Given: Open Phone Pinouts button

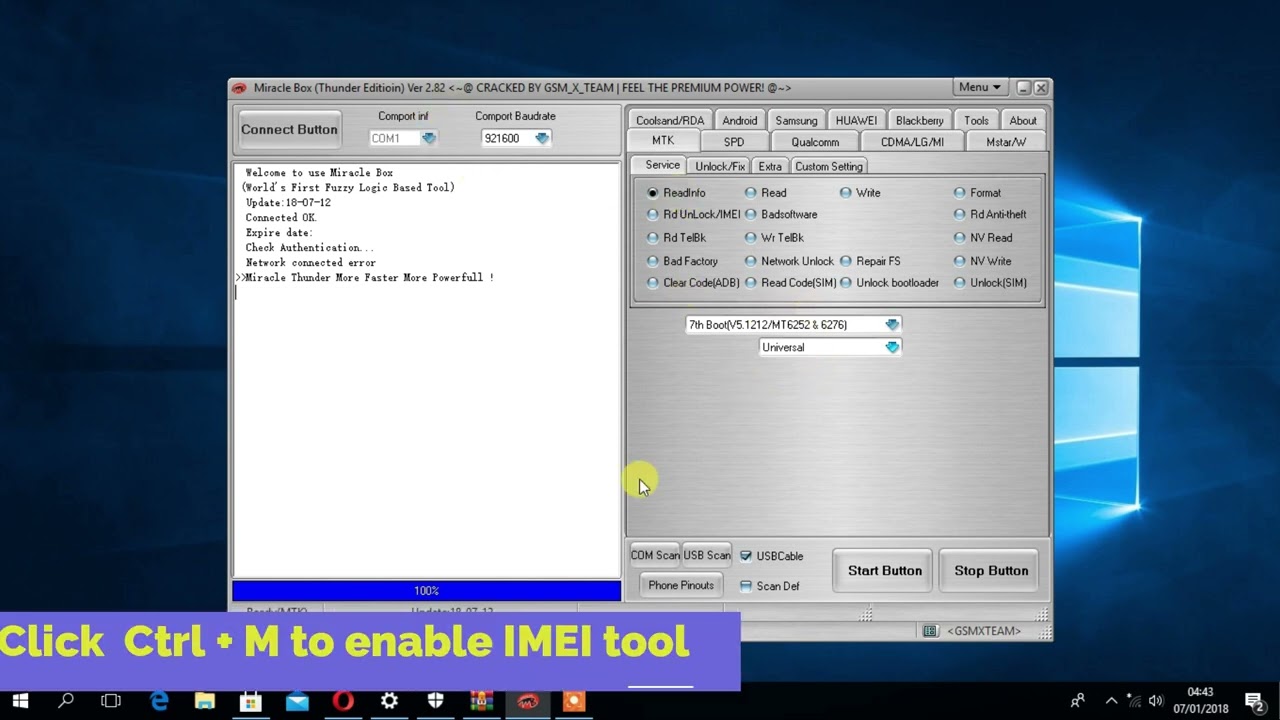Looking at the screenshot, I should coord(681,586).
